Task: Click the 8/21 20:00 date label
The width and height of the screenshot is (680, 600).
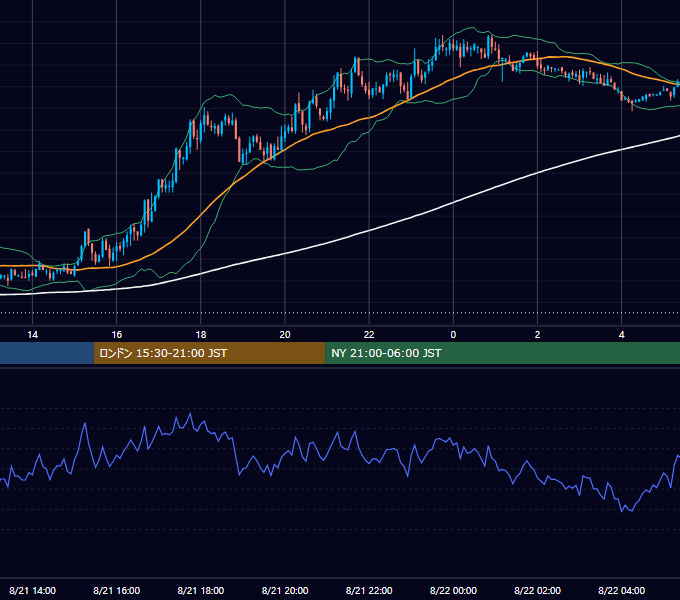Action: (285, 590)
